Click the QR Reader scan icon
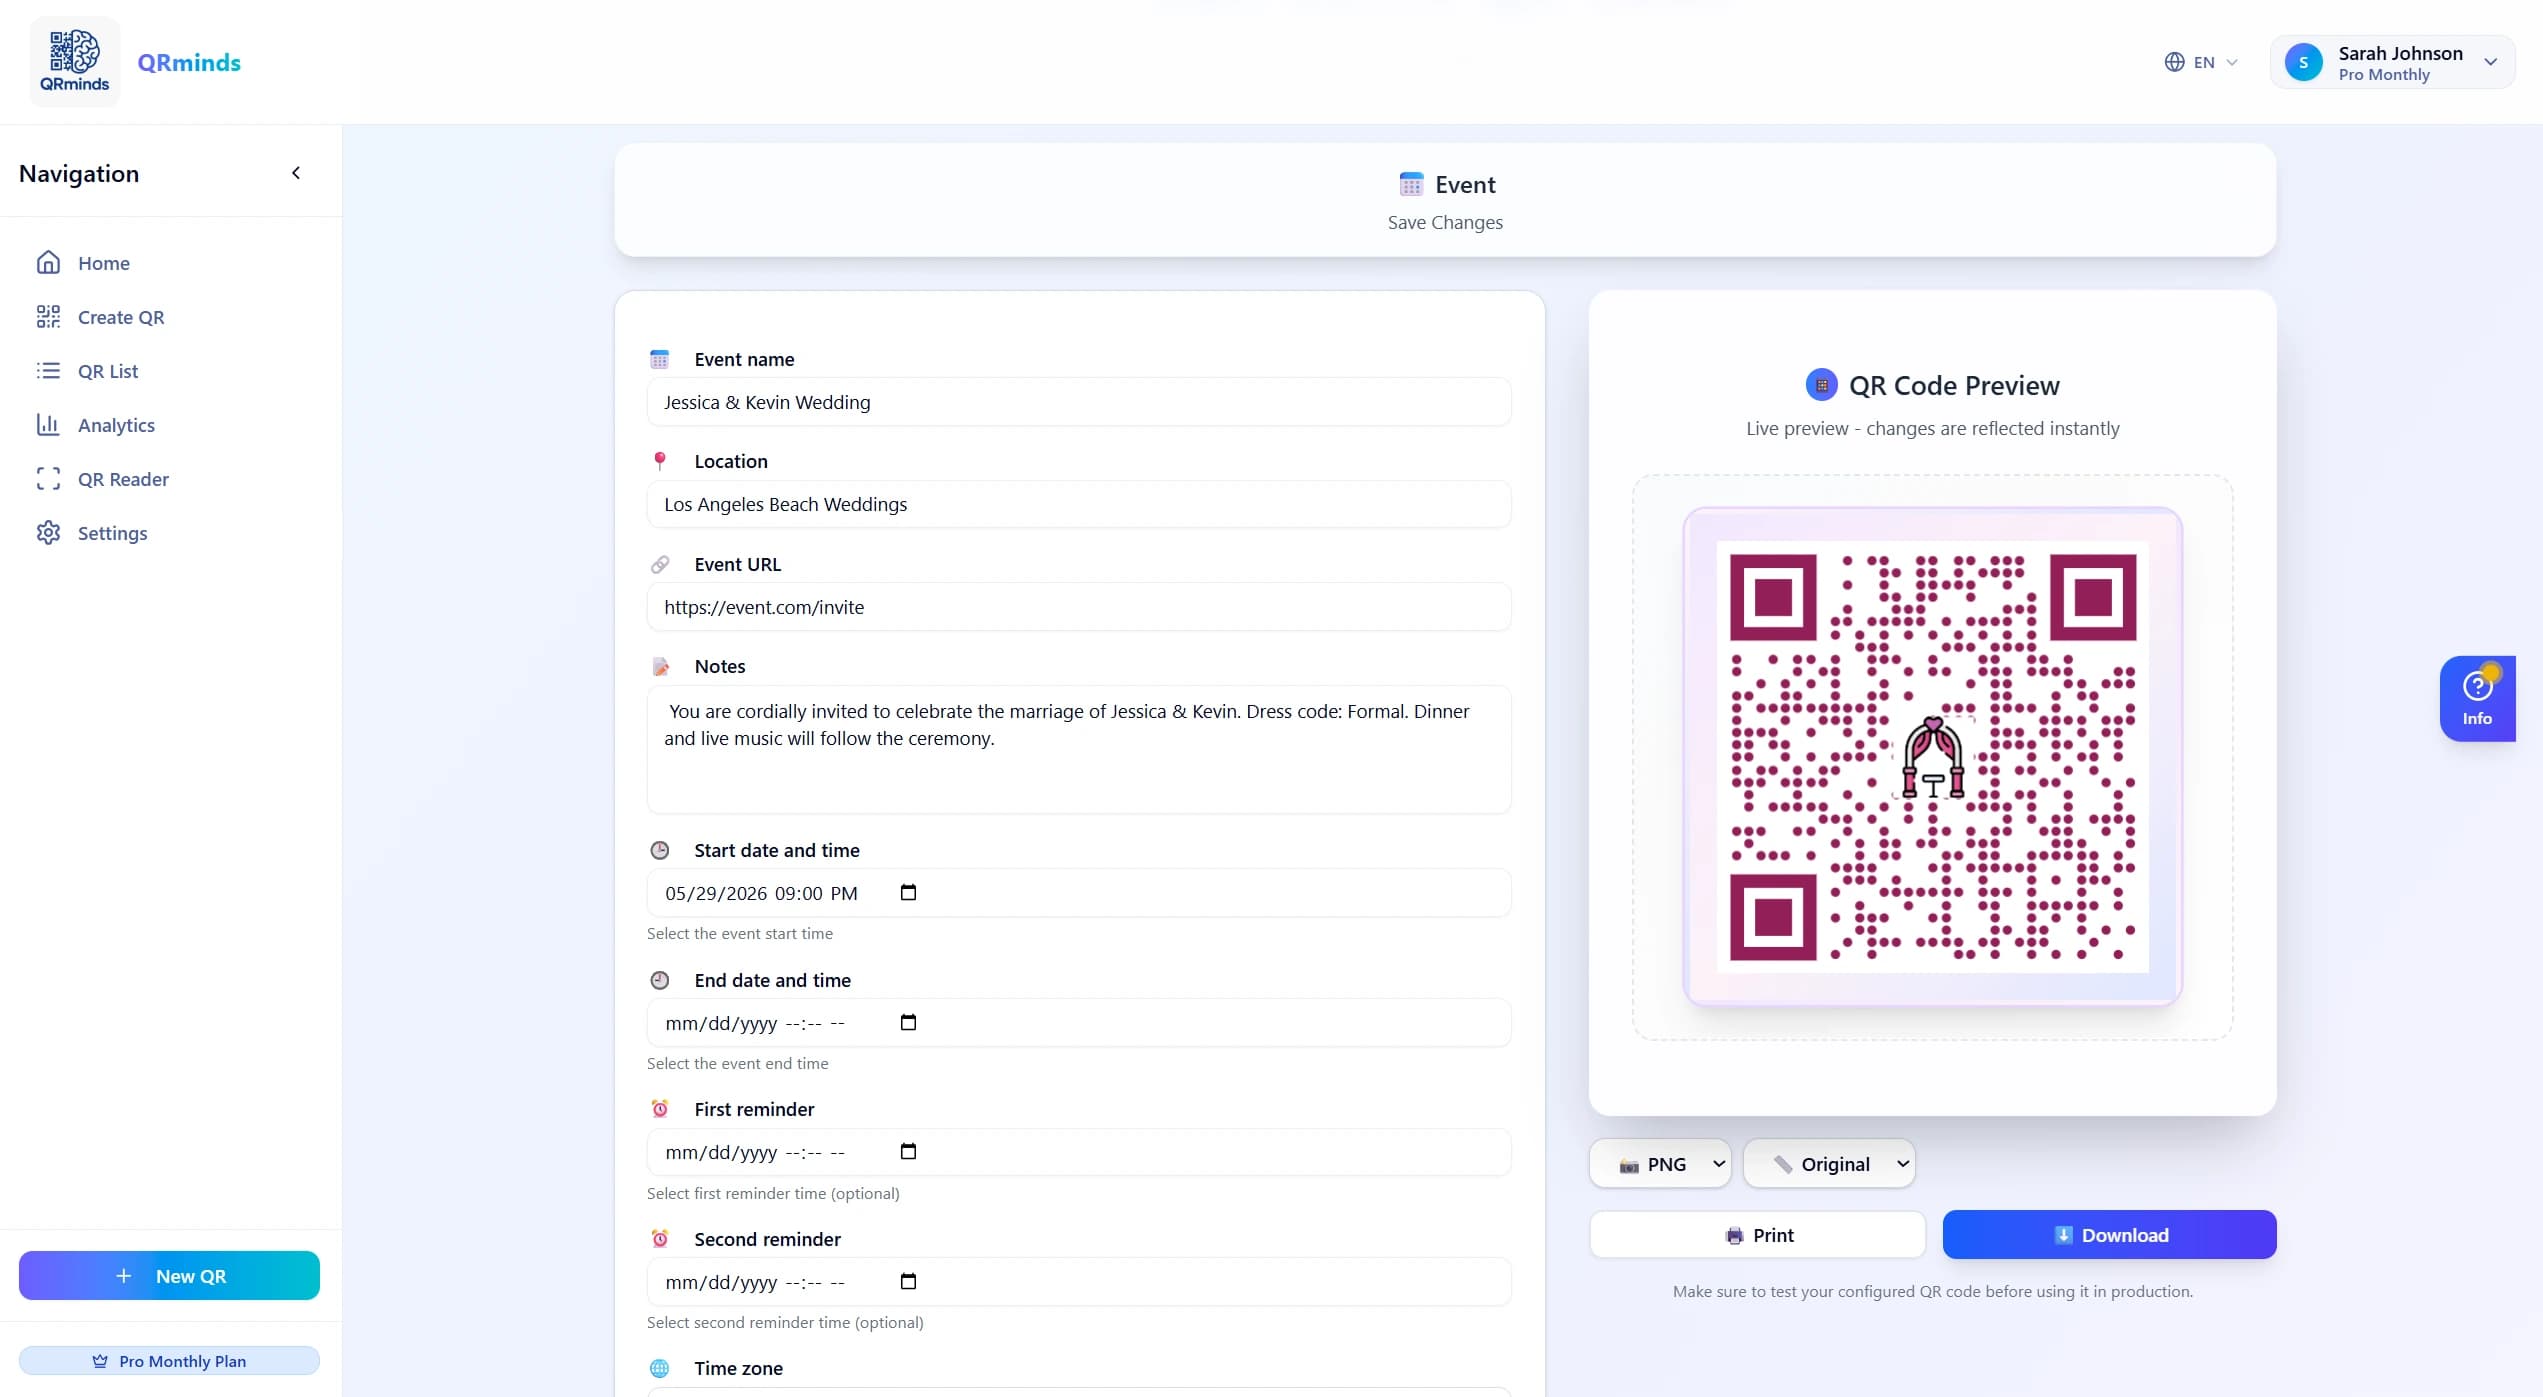2543x1397 pixels. [x=49, y=479]
